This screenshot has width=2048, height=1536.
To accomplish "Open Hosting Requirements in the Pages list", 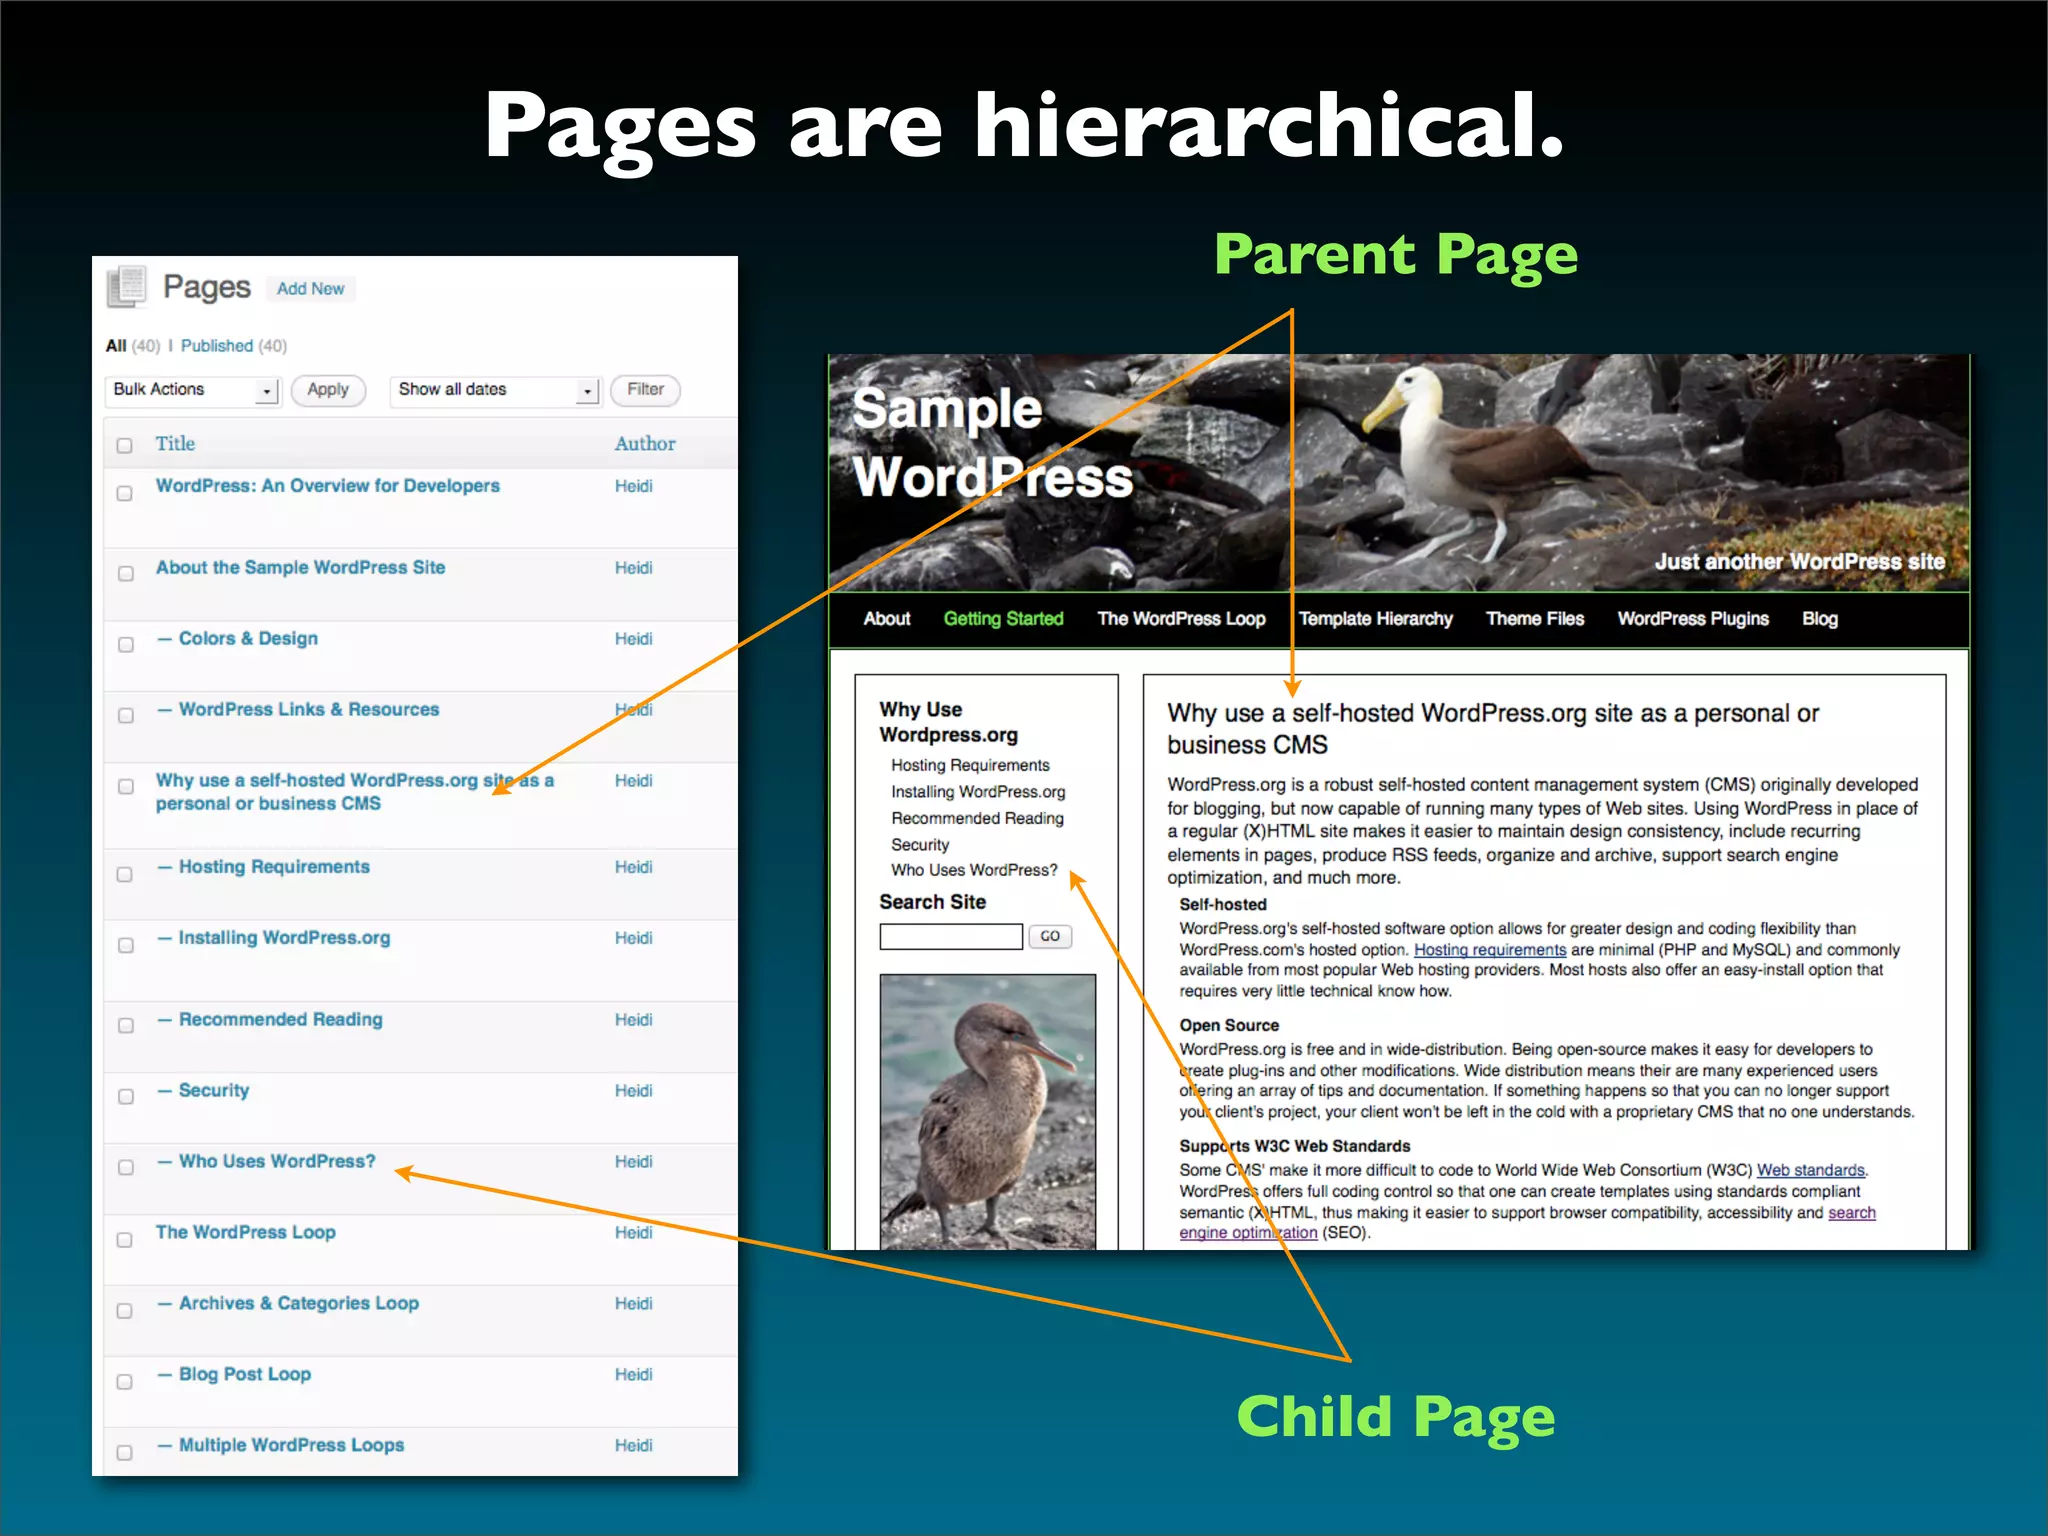I will [x=274, y=867].
